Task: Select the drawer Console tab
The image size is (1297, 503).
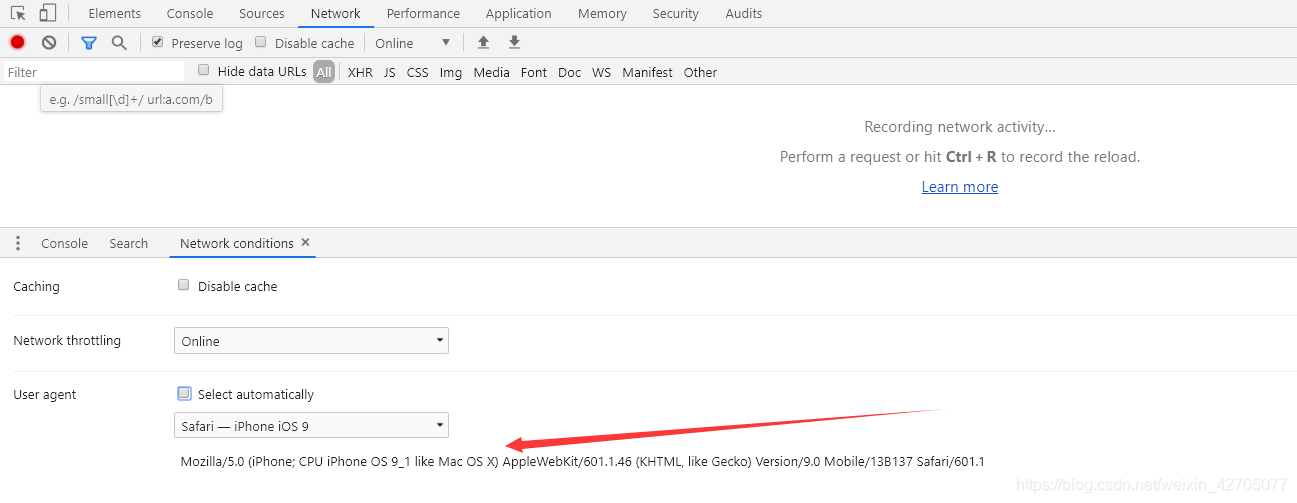Action: [65, 243]
